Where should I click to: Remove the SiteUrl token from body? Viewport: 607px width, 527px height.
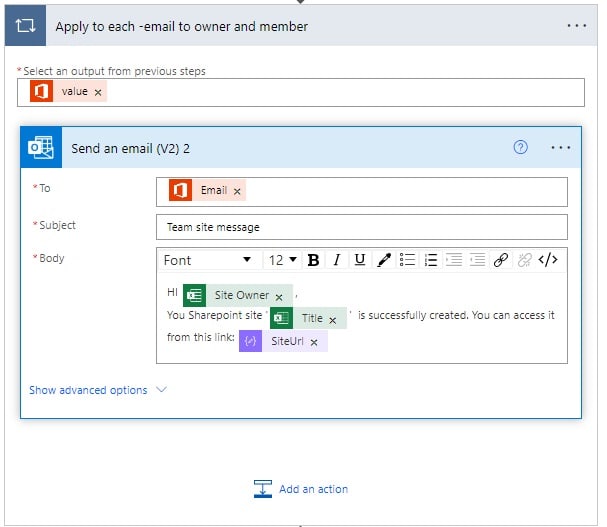pos(314,342)
